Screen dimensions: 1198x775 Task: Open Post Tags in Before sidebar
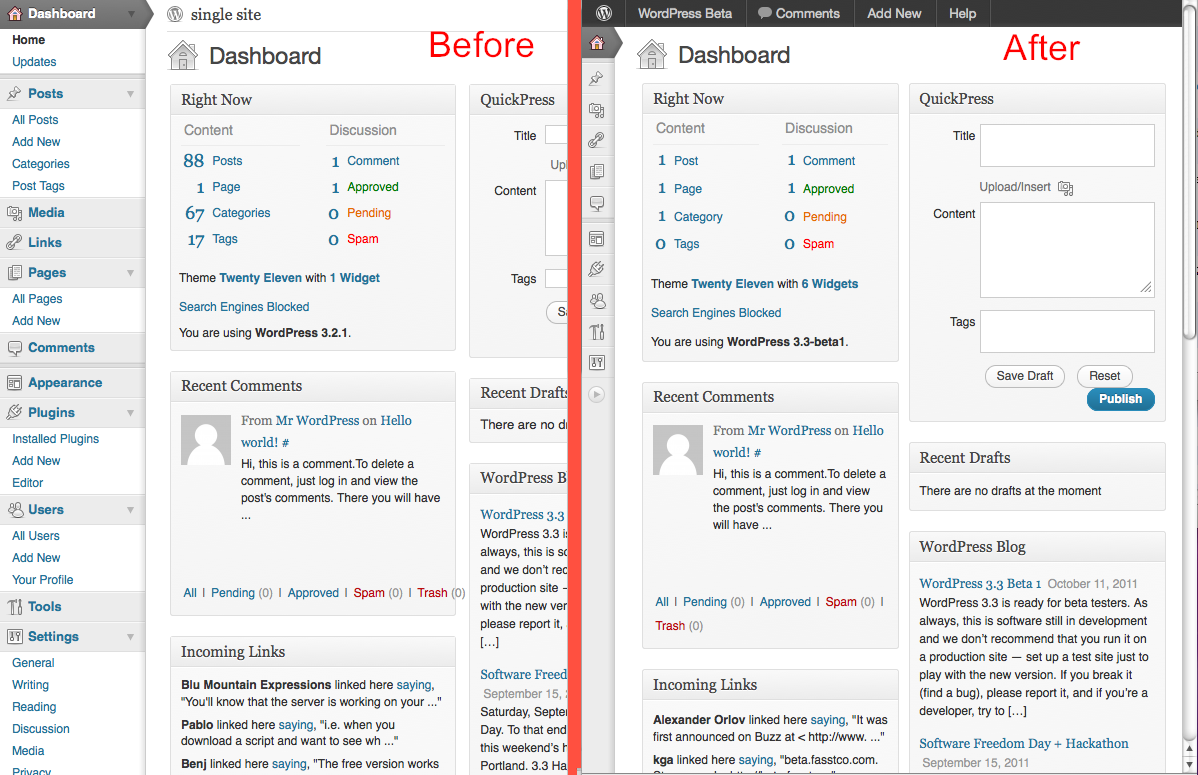pyautogui.click(x=38, y=186)
